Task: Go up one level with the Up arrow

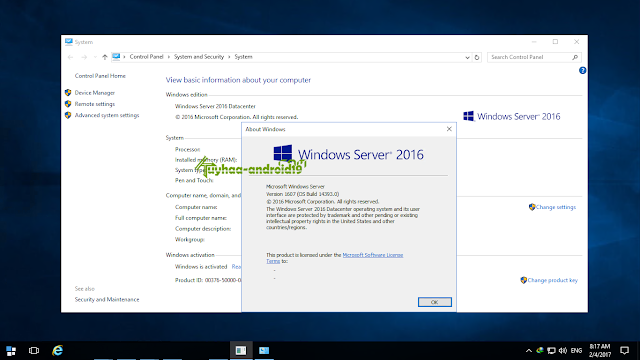Action: coord(105,57)
